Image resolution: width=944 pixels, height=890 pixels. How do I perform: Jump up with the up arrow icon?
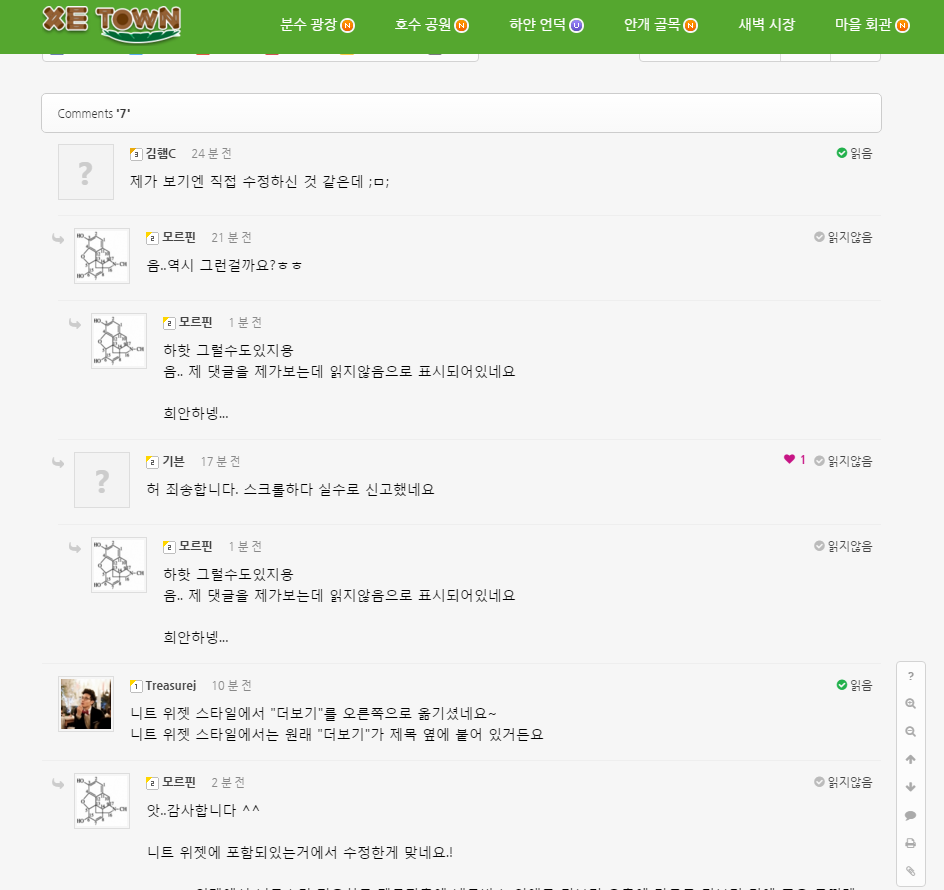tap(910, 760)
